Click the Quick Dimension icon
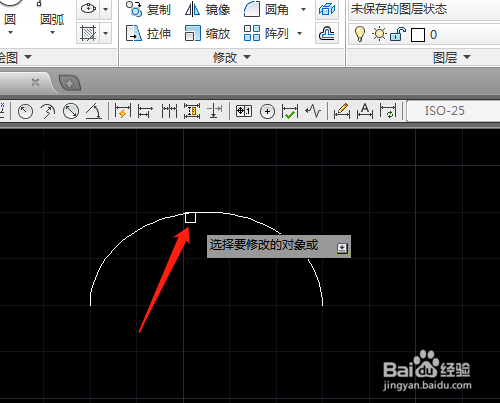 122,111
